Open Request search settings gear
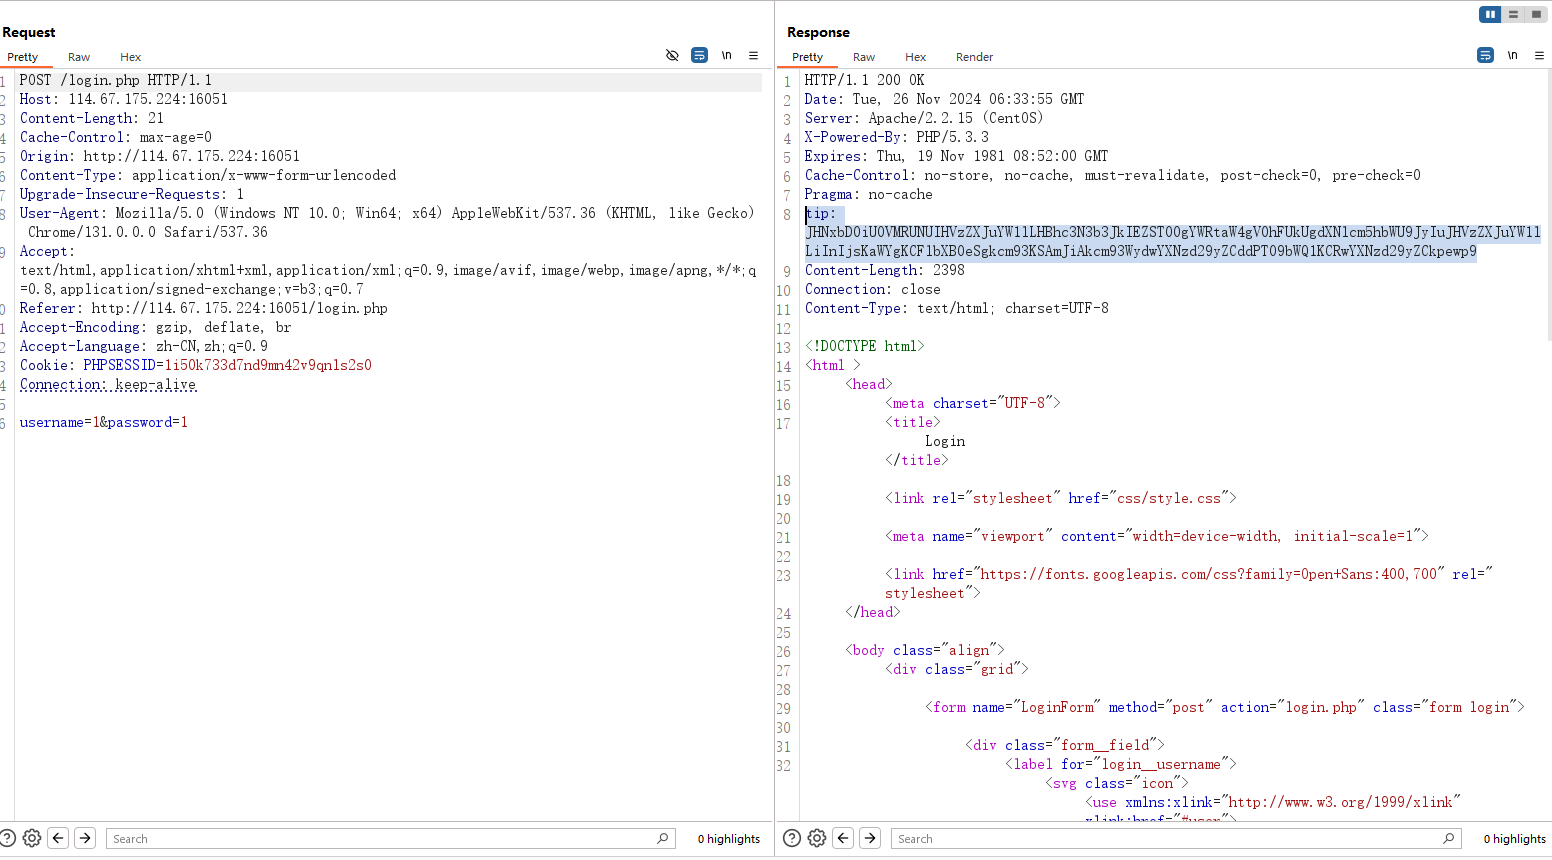The image size is (1552, 860). coord(32,838)
